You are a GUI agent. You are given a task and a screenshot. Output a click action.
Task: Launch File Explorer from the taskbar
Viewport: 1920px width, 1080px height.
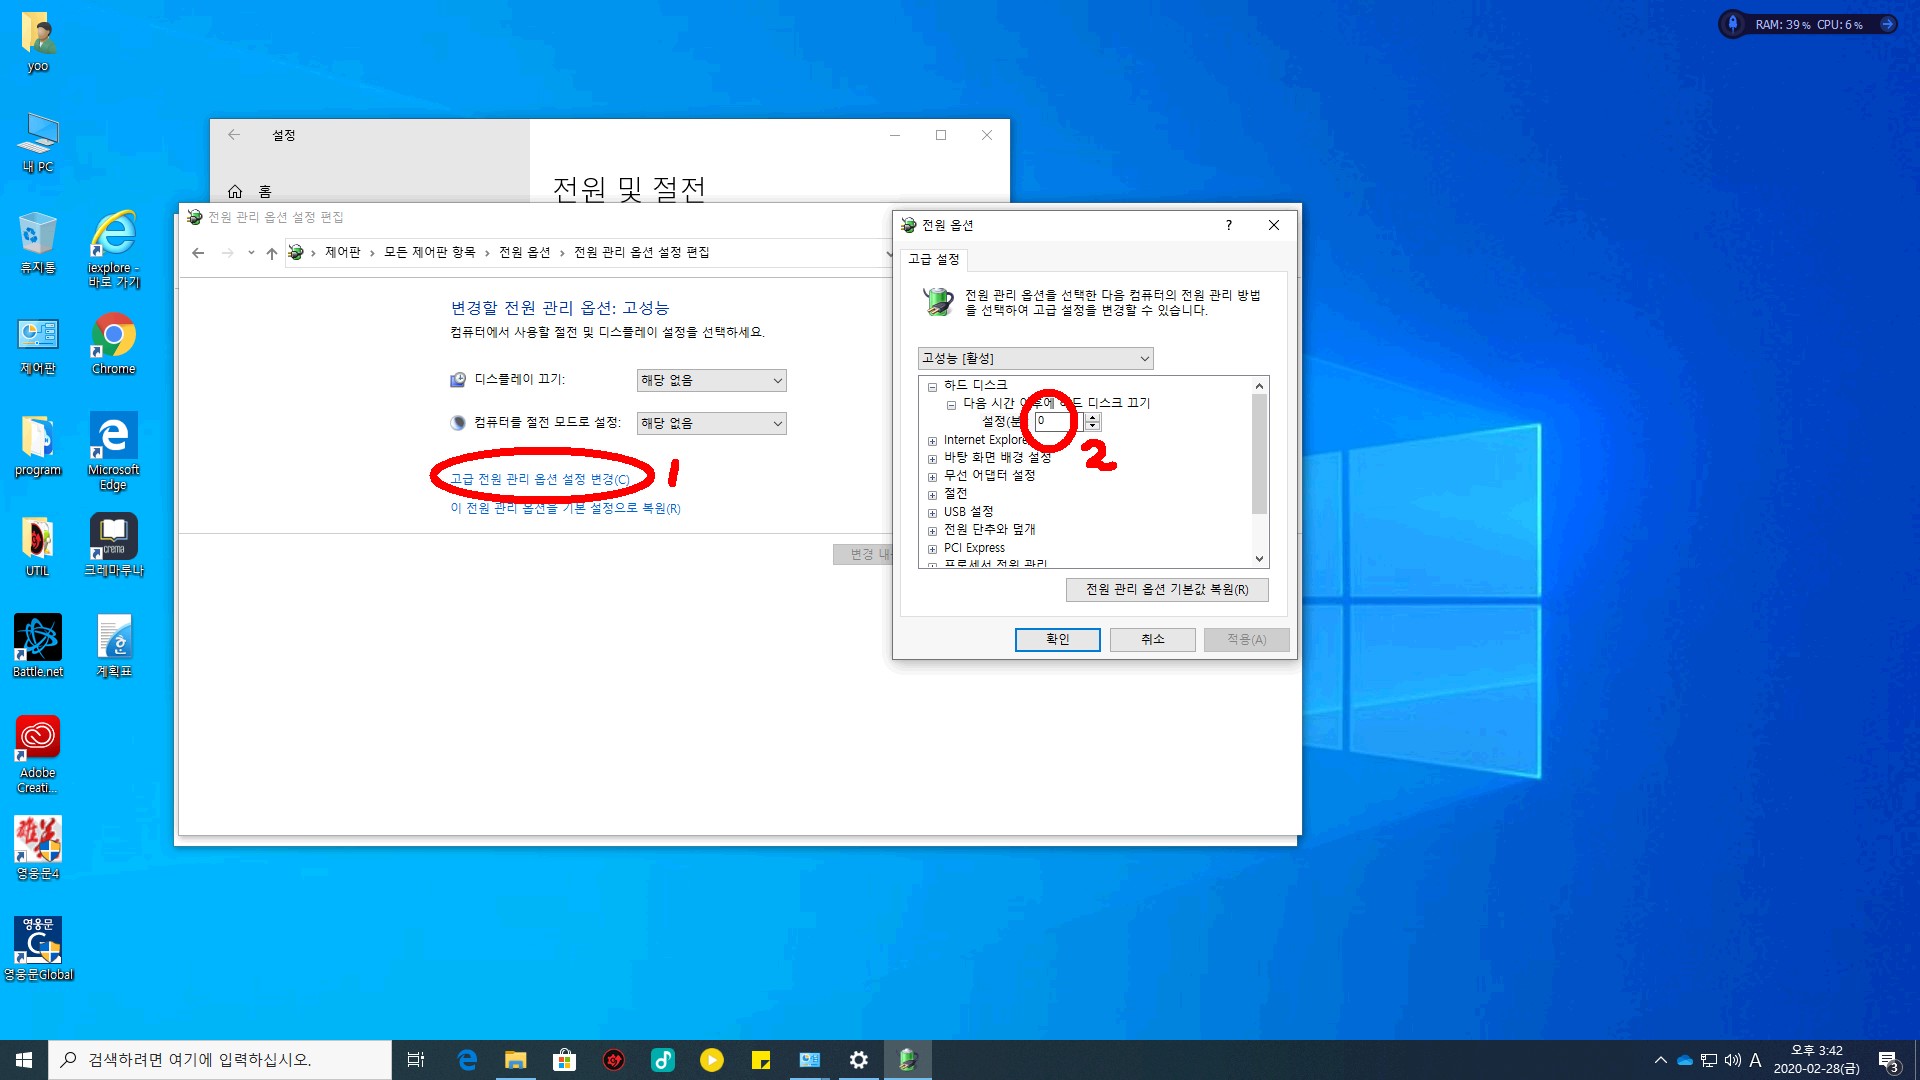(515, 1060)
